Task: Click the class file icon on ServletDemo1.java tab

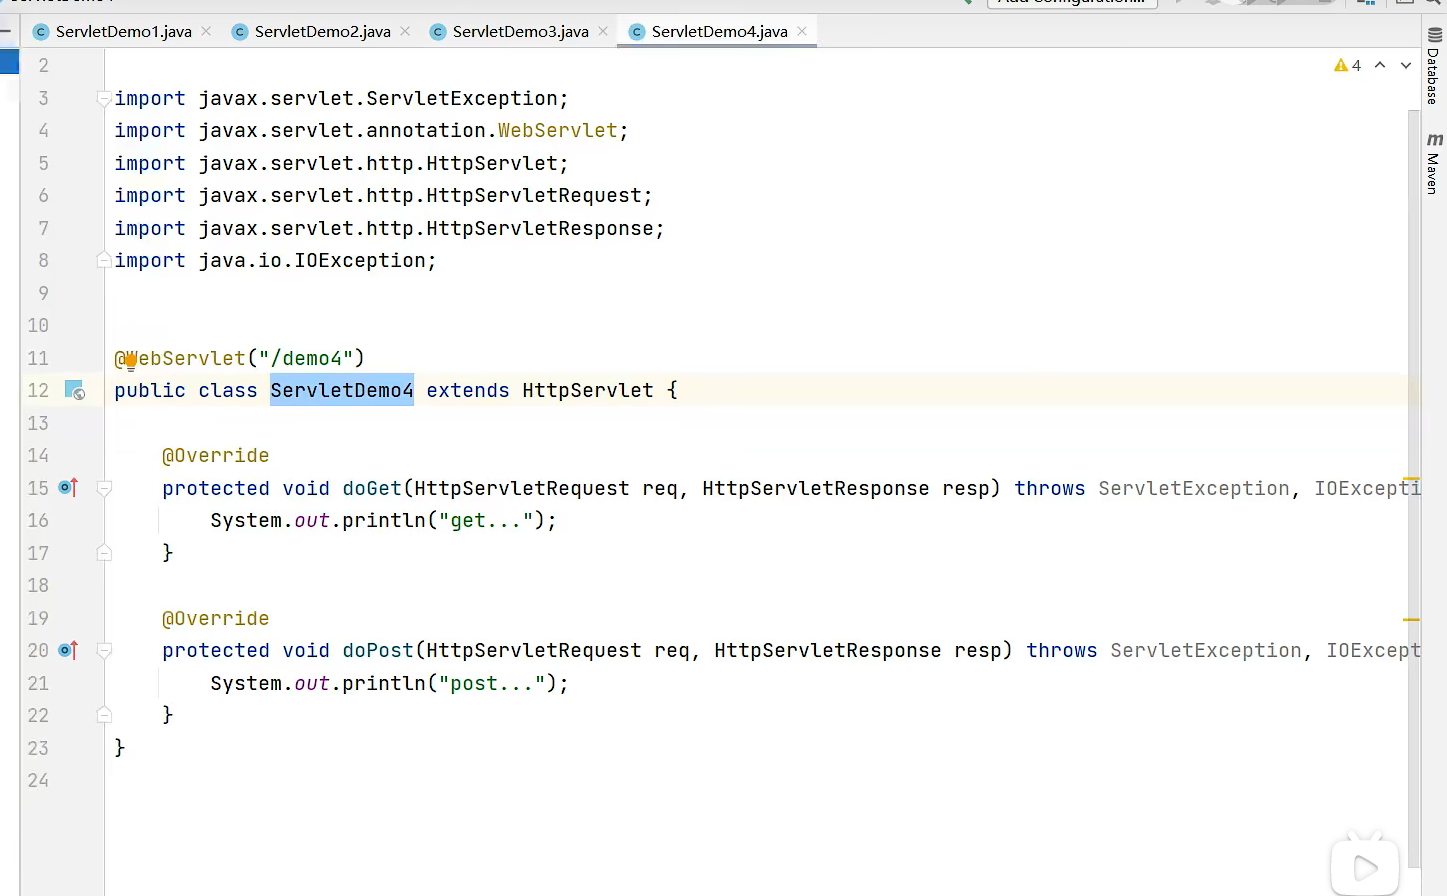Action: click(x=41, y=32)
